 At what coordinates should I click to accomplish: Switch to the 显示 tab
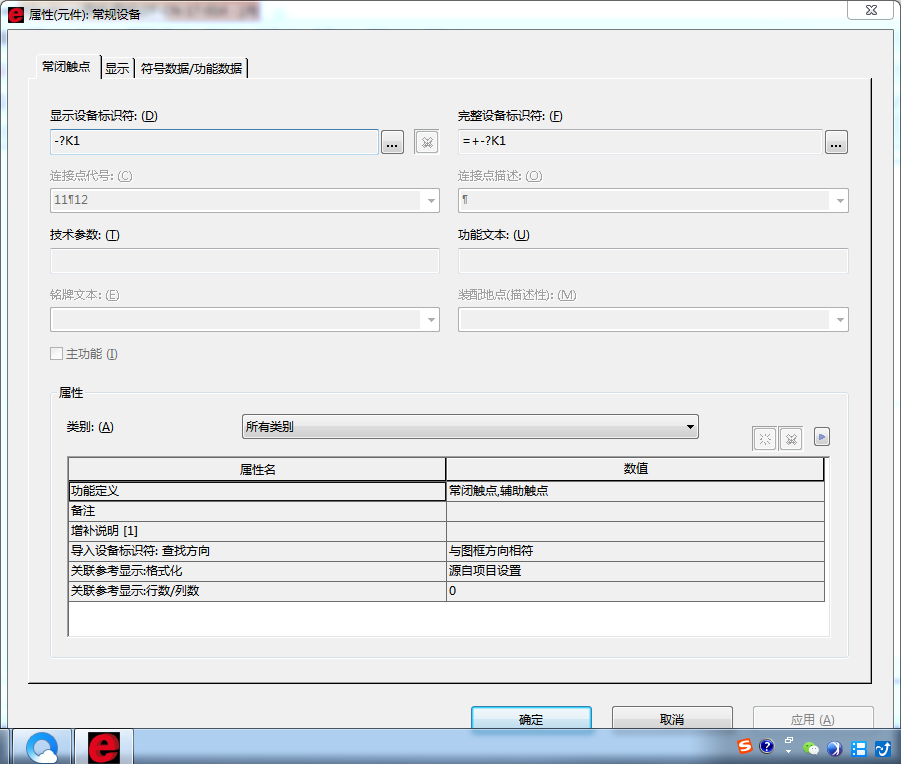tap(117, 68)
